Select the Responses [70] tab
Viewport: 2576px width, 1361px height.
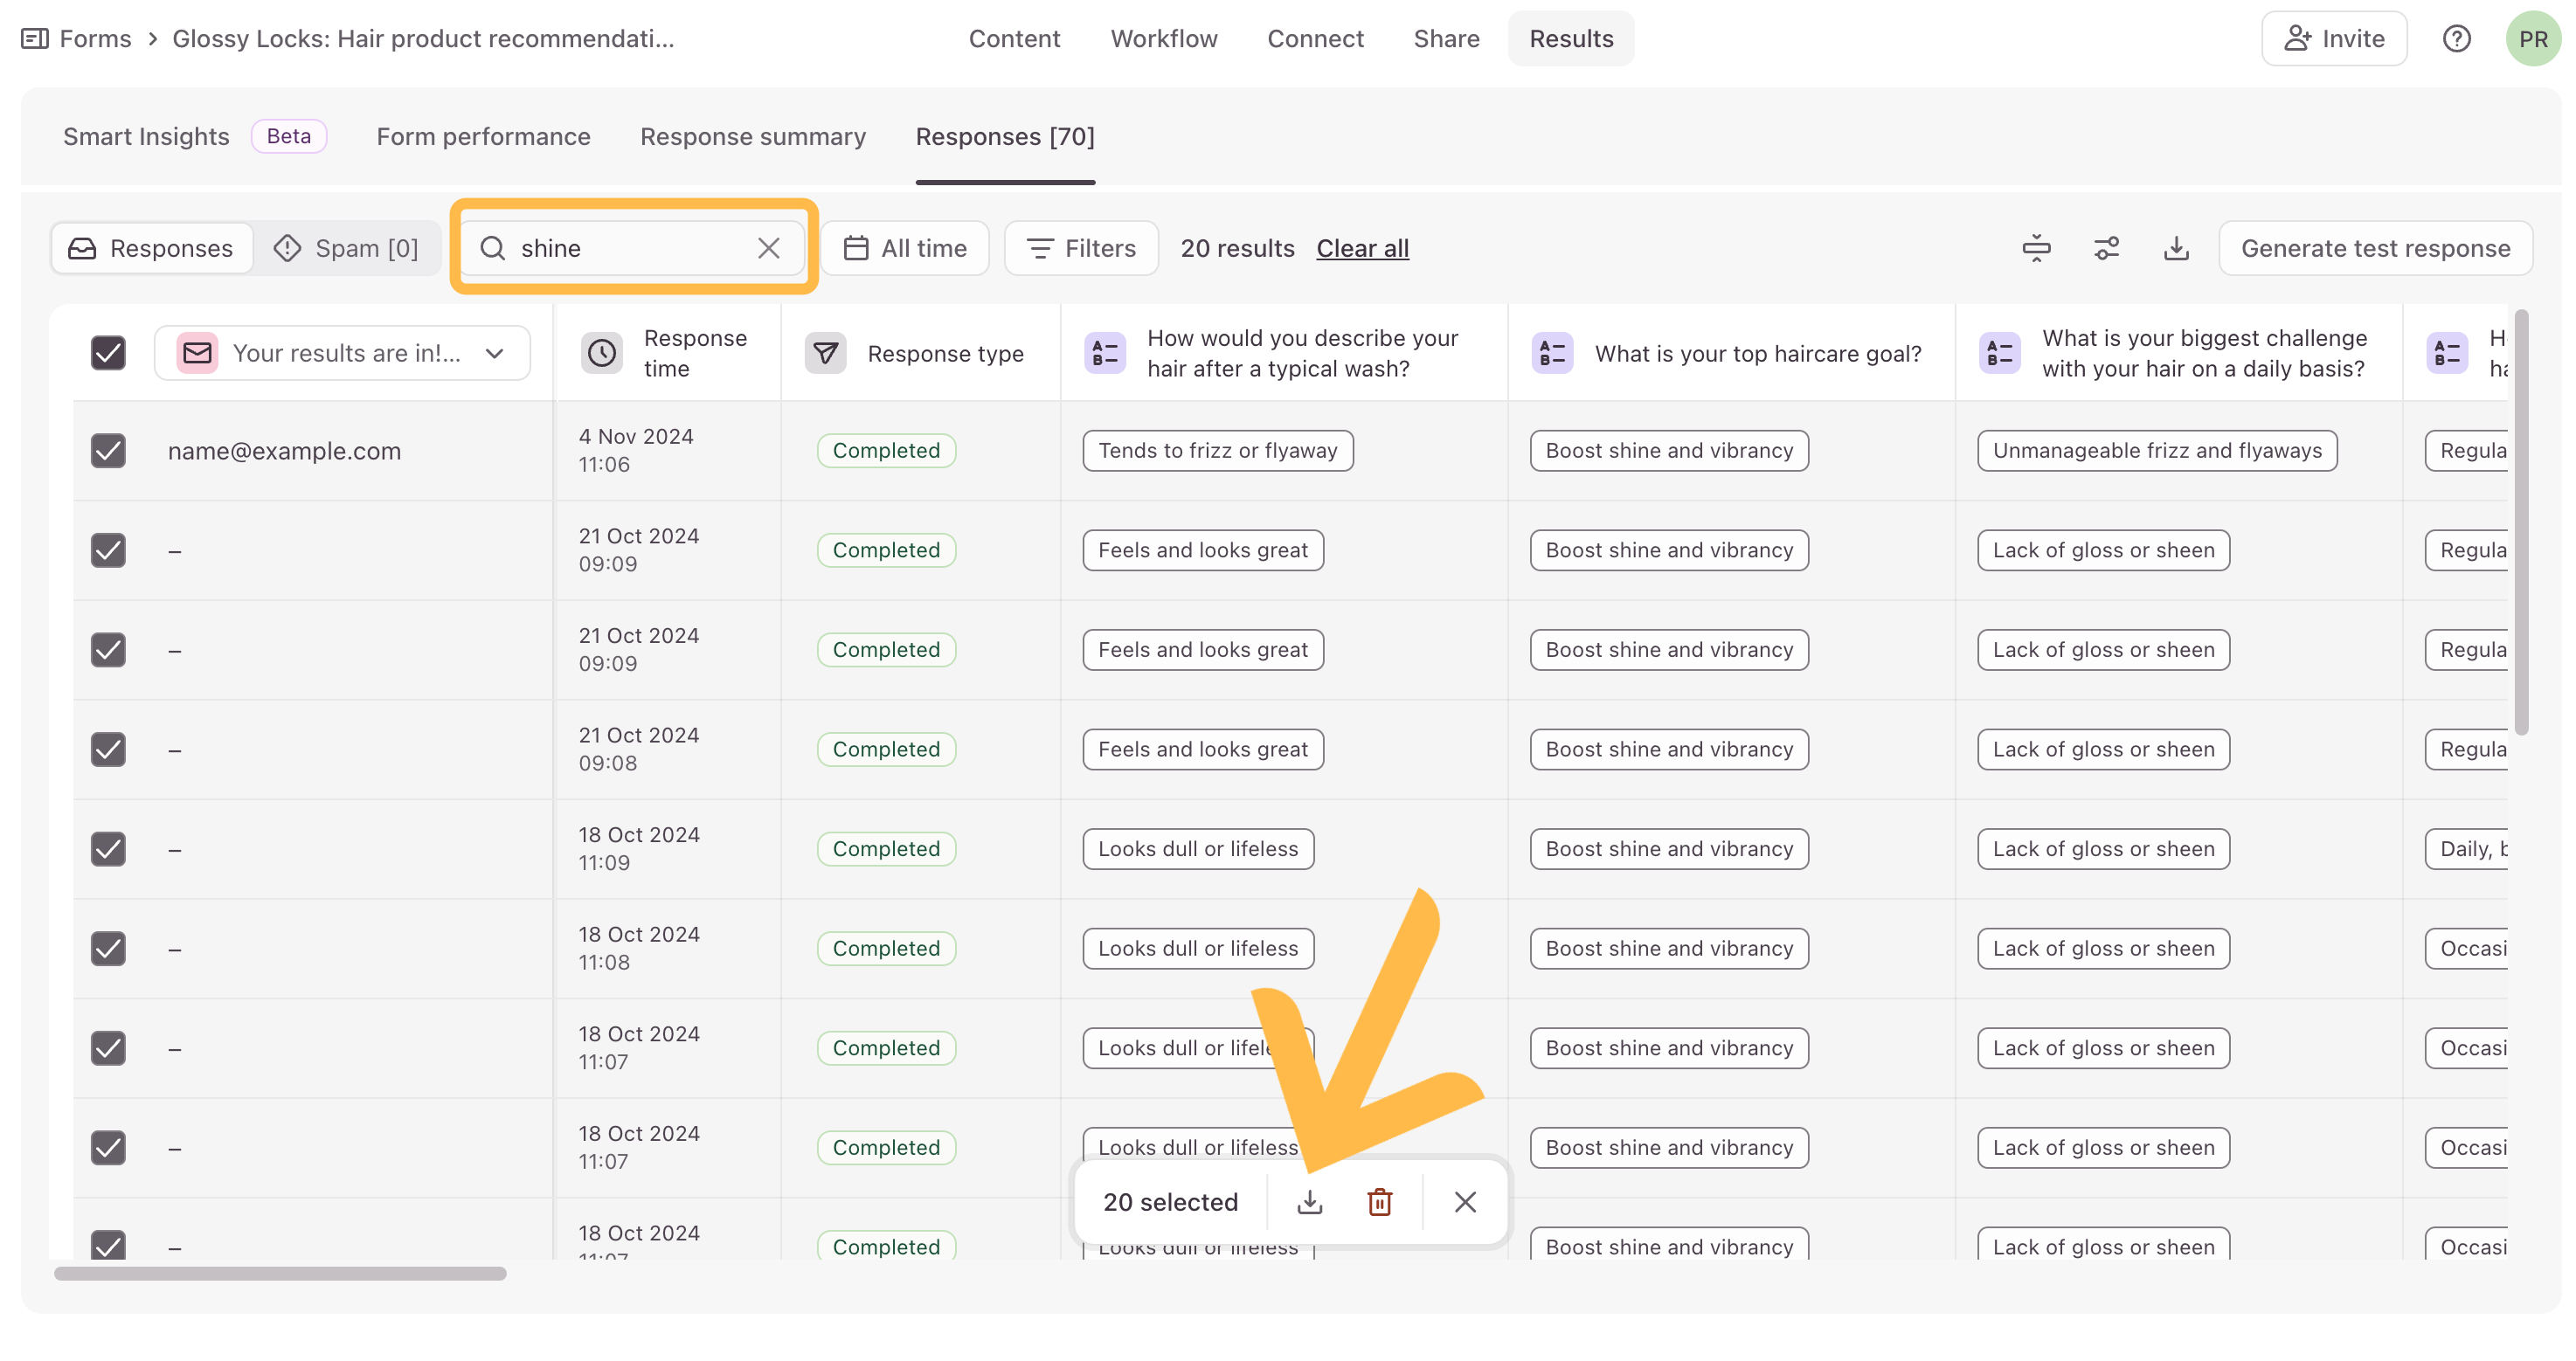click(x=1005, y=137)
